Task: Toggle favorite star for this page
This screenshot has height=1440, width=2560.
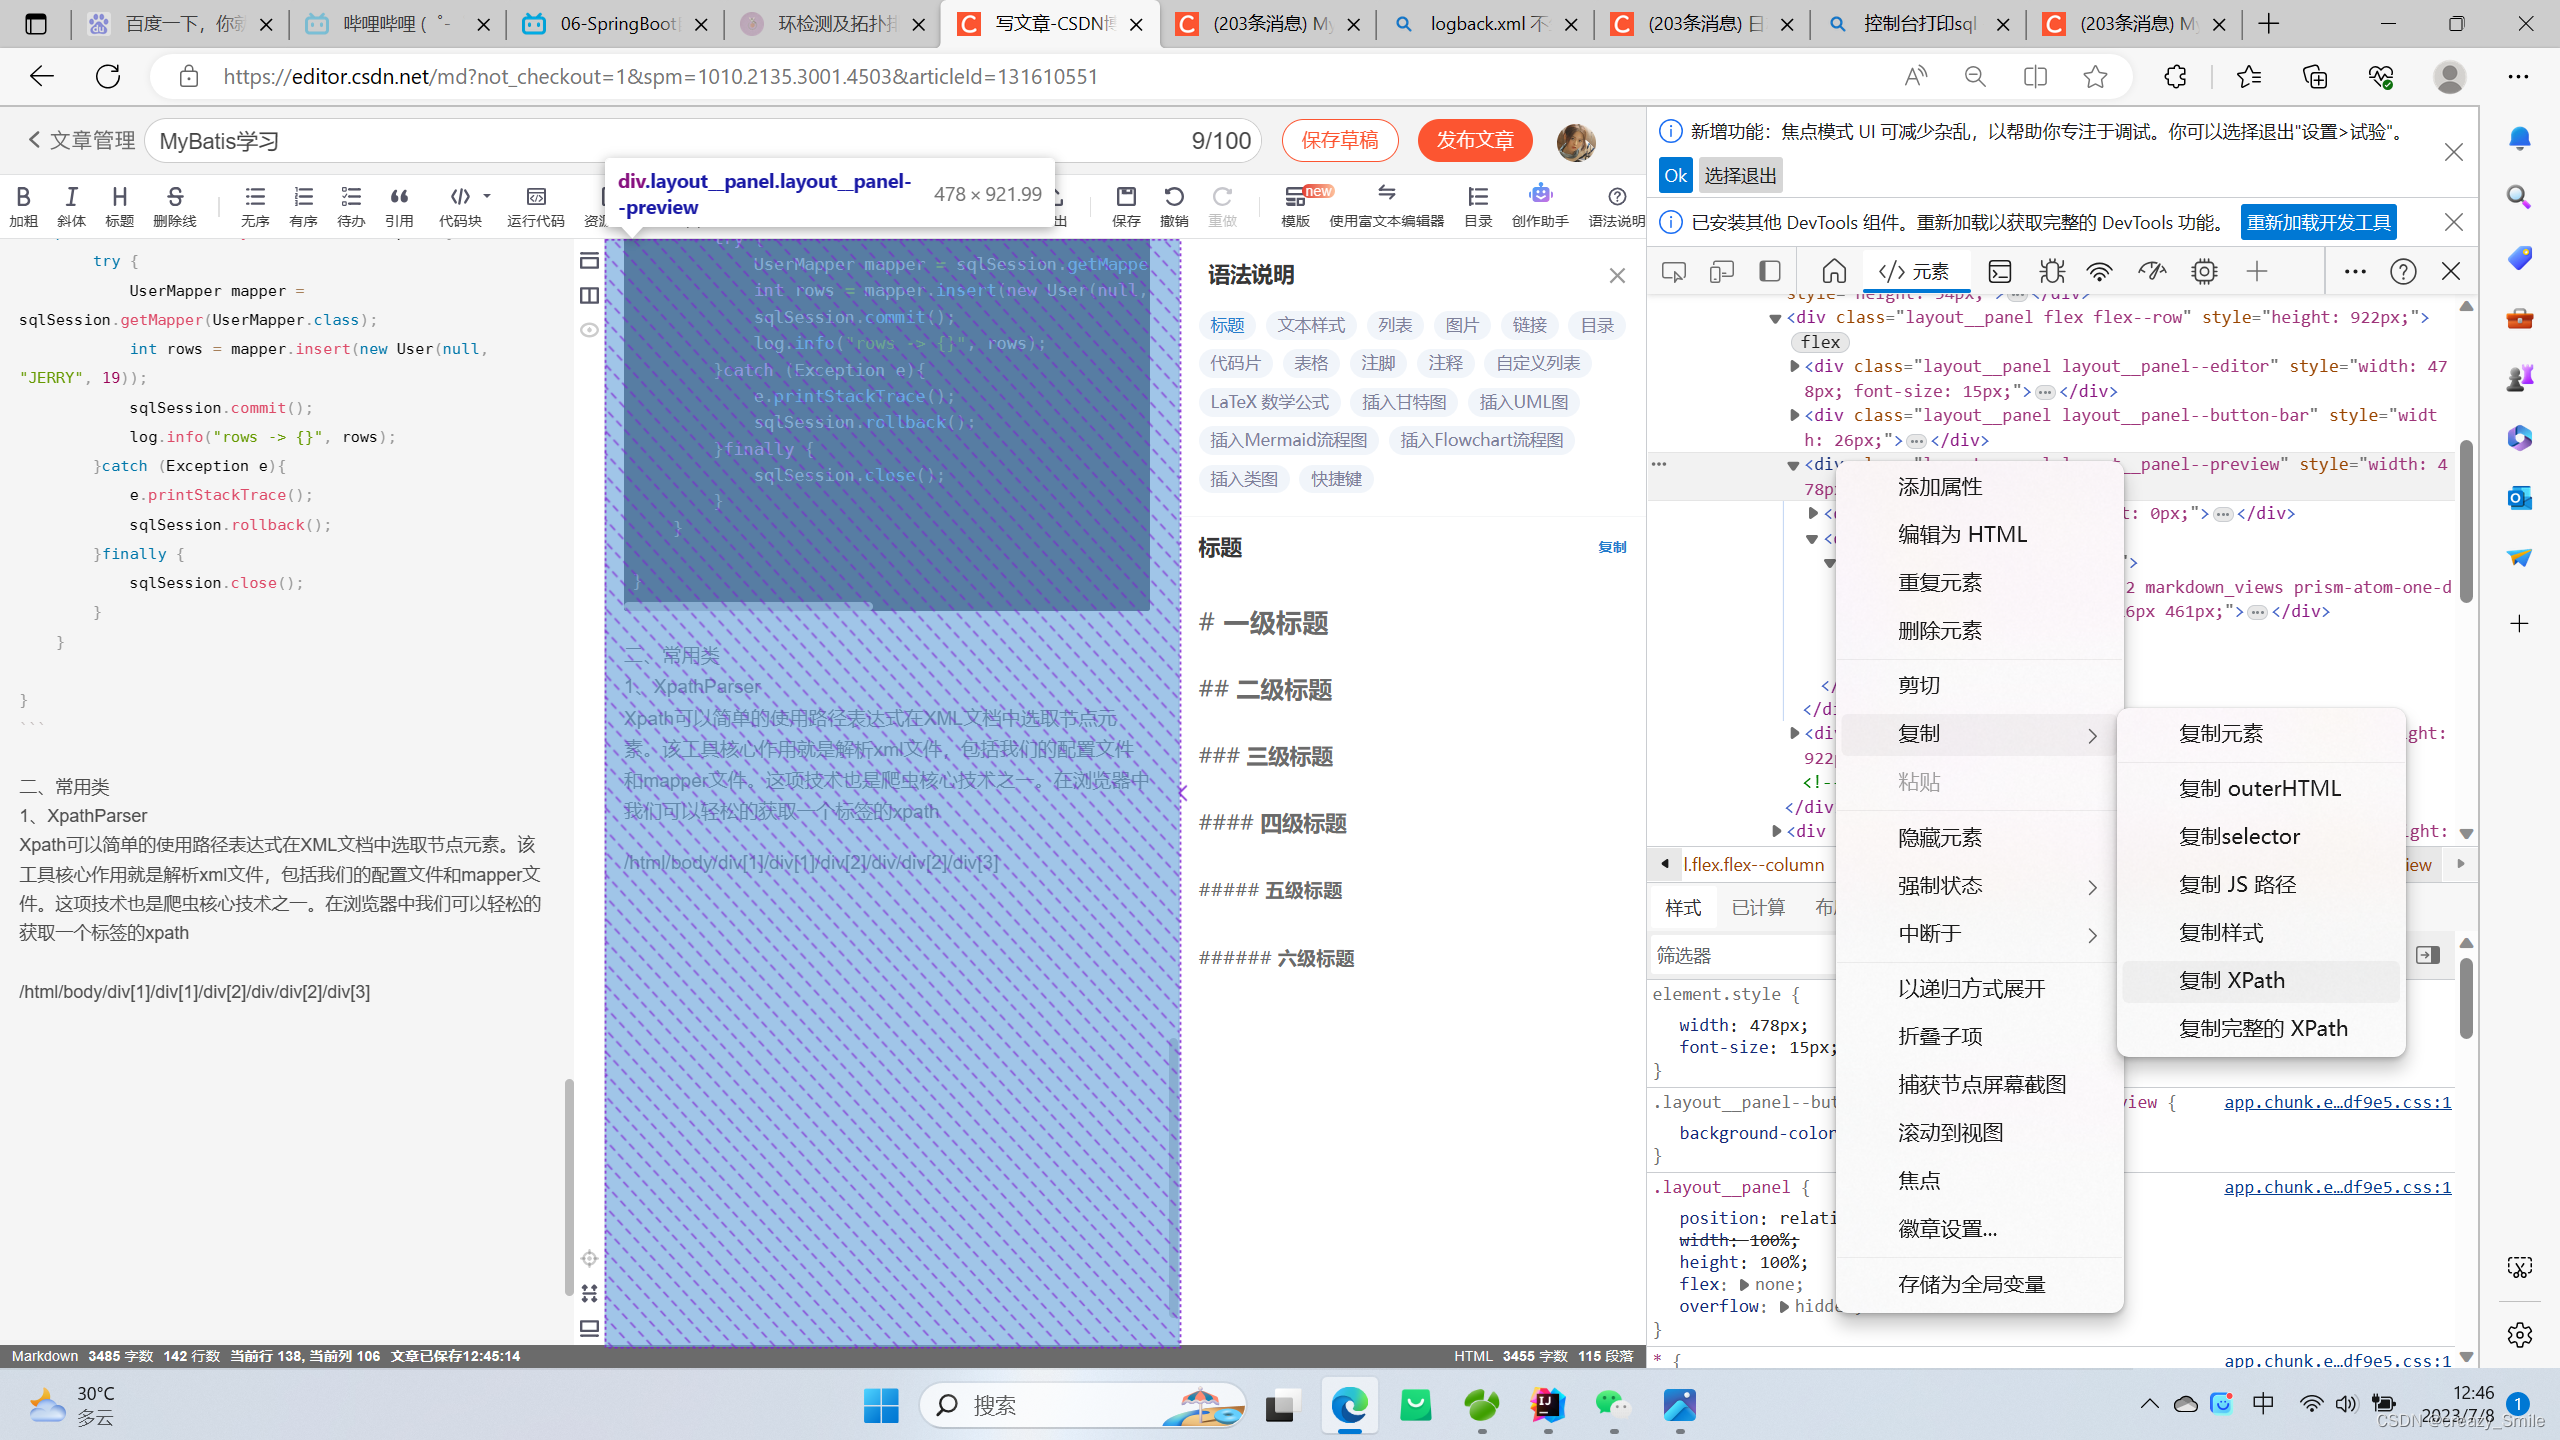Action: pyautogui.click(x=2095, y=77)
